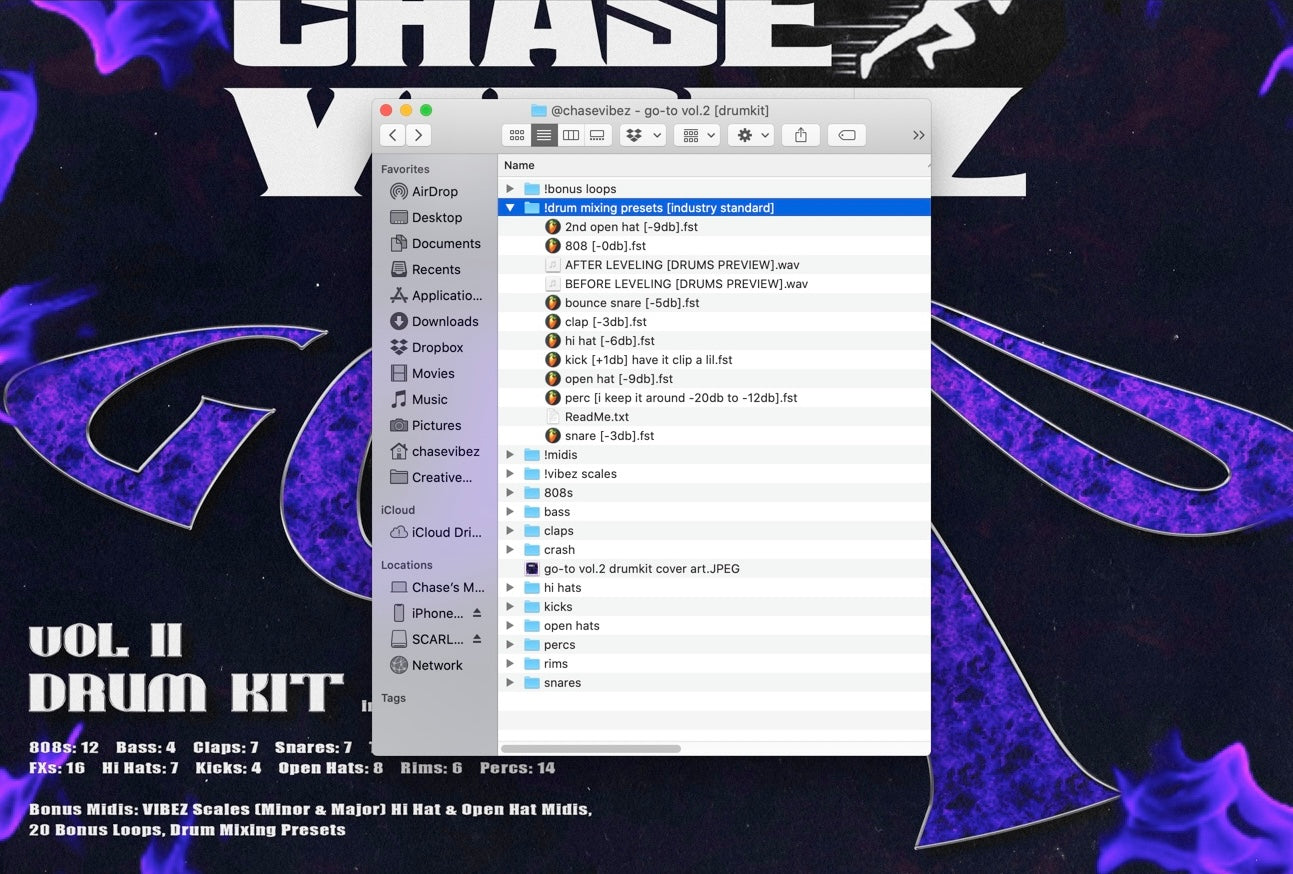Expand the claps folder triangle
Image resolution: width=1293 pixels, height=874 pixels.
point(510,531)
